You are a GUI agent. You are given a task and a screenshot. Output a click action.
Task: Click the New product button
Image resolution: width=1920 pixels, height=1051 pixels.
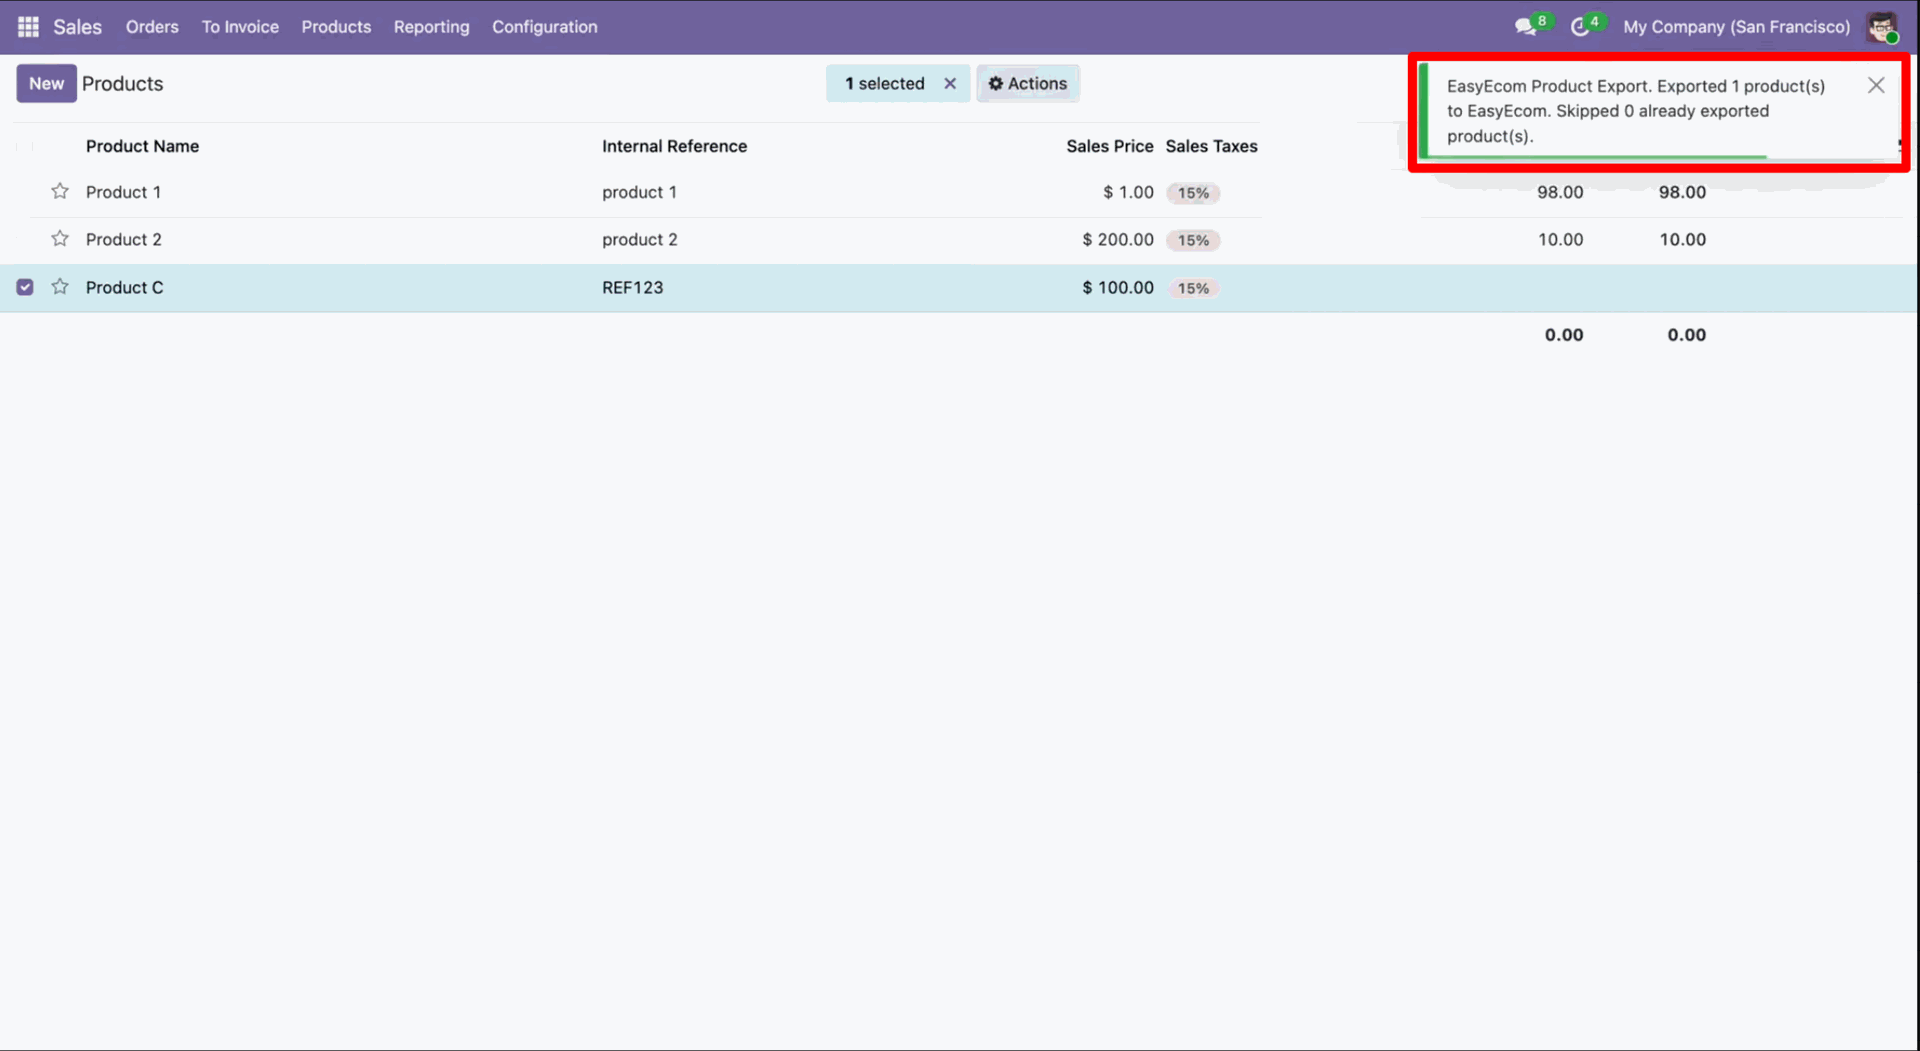click(46, 84)
